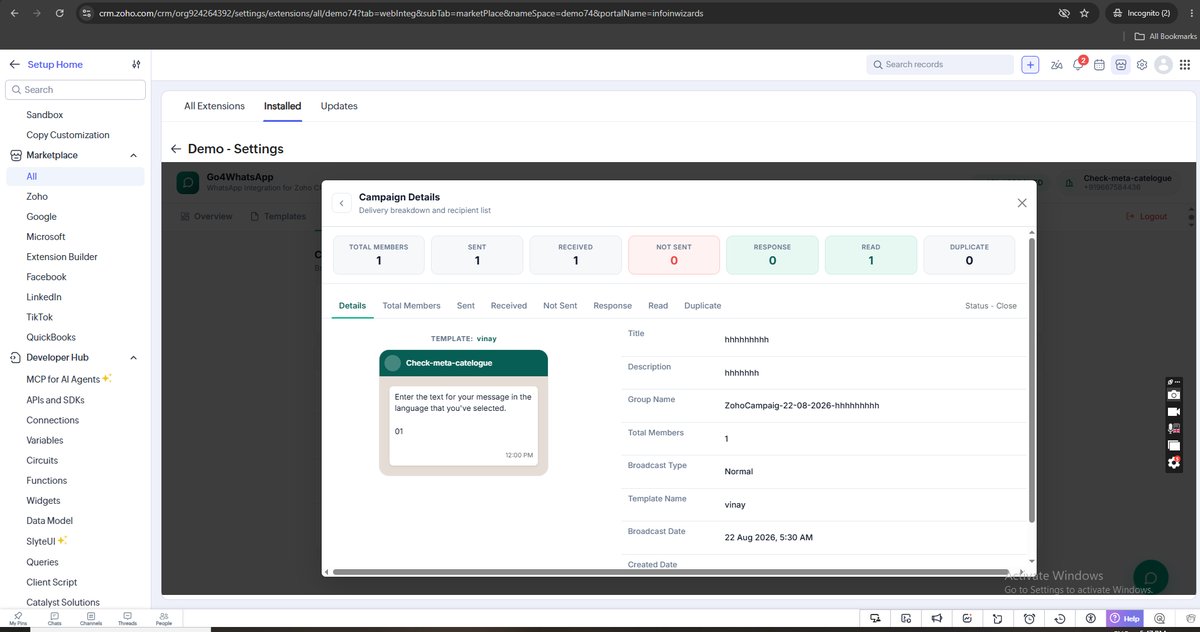Open My Pins in bottom bar
The height and width of the screenshot is (632, 1200).
pyautogui.click(x=18, y=619)
